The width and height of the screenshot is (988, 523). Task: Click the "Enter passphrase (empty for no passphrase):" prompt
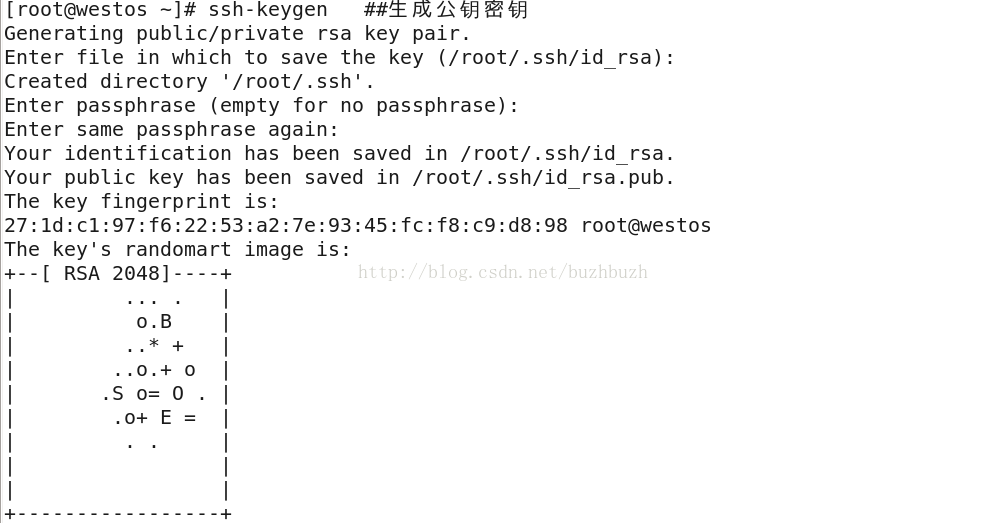[x=262, y=105]
